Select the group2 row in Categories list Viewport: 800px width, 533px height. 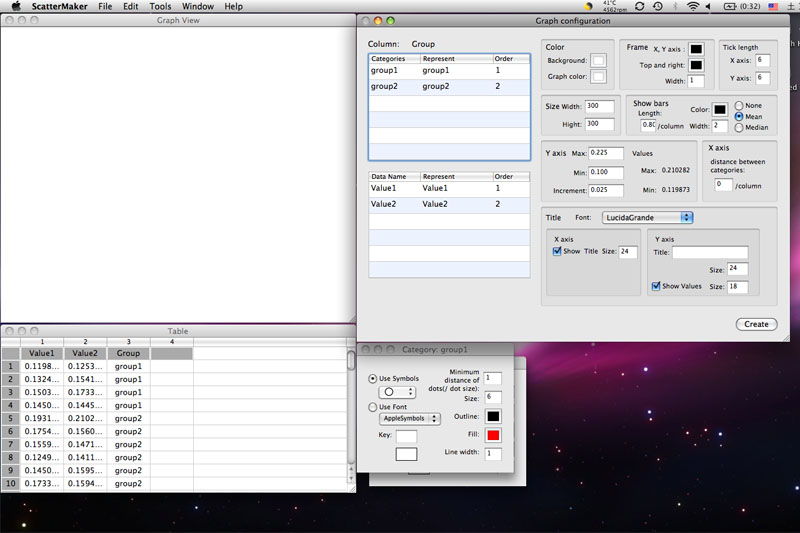449,87
